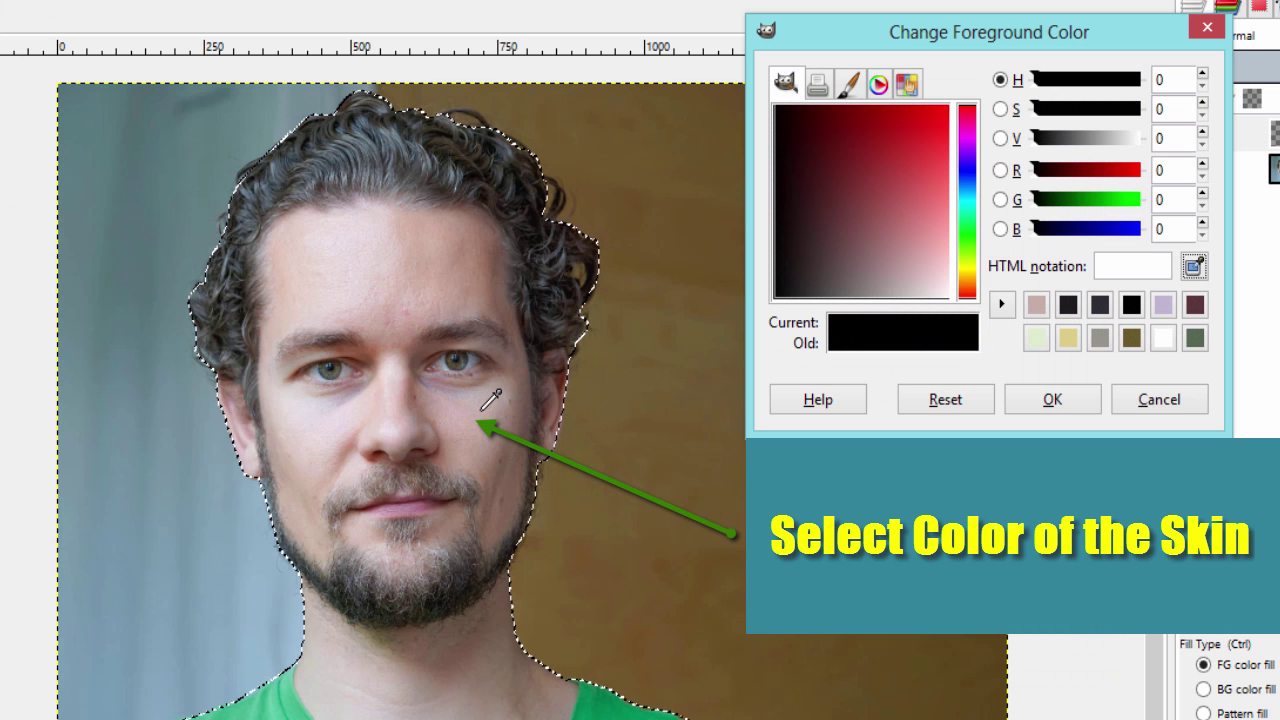Select the H (Hue) radio button
1280x720 pixels.
[1000, 80]
